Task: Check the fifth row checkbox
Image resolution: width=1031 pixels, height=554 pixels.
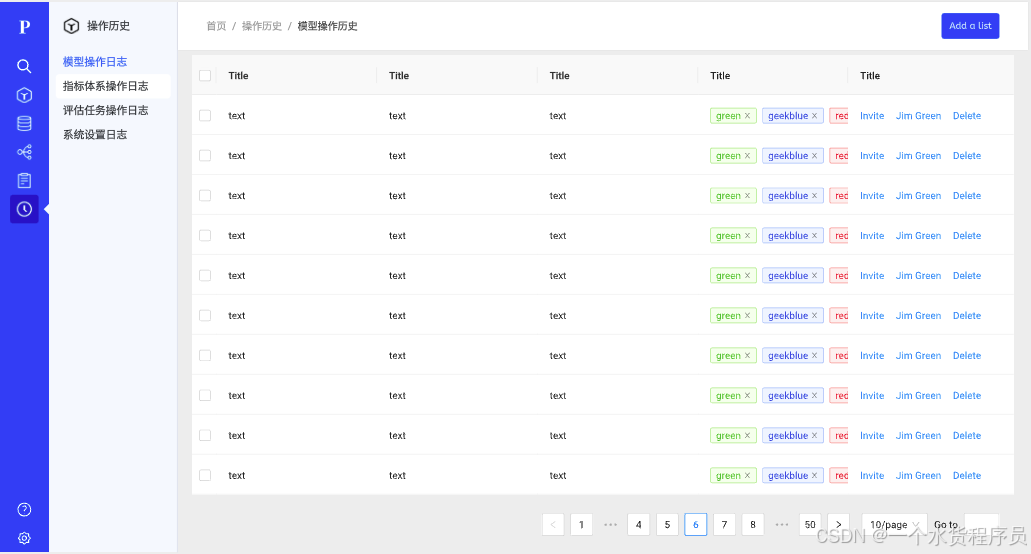Action: 205,276
